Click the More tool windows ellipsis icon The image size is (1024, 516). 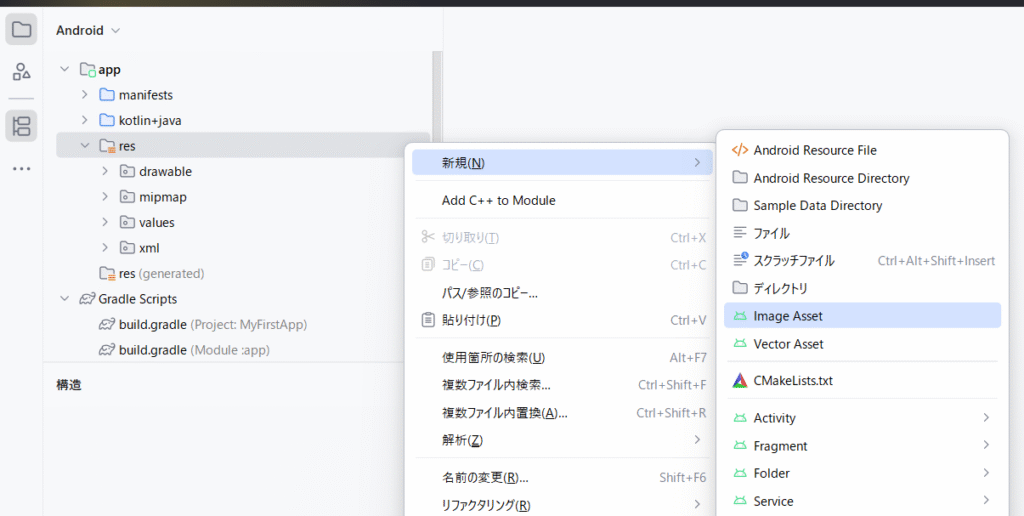point(21,169)
